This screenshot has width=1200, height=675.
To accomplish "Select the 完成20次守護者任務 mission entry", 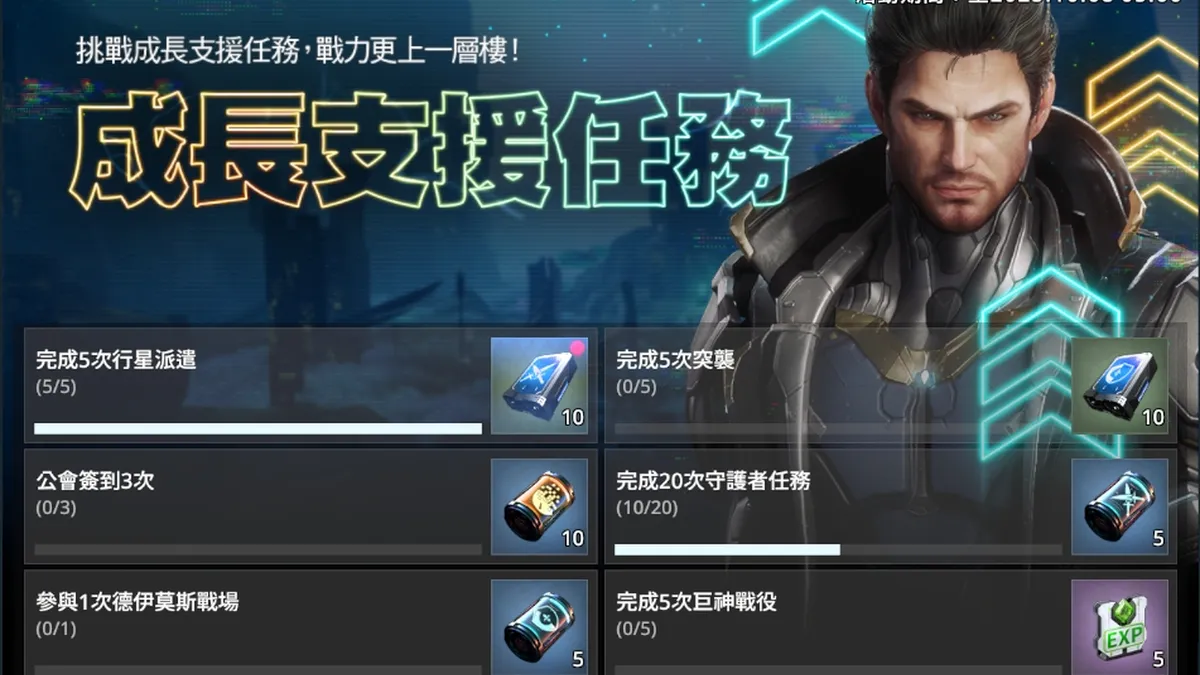I will 890,506.
